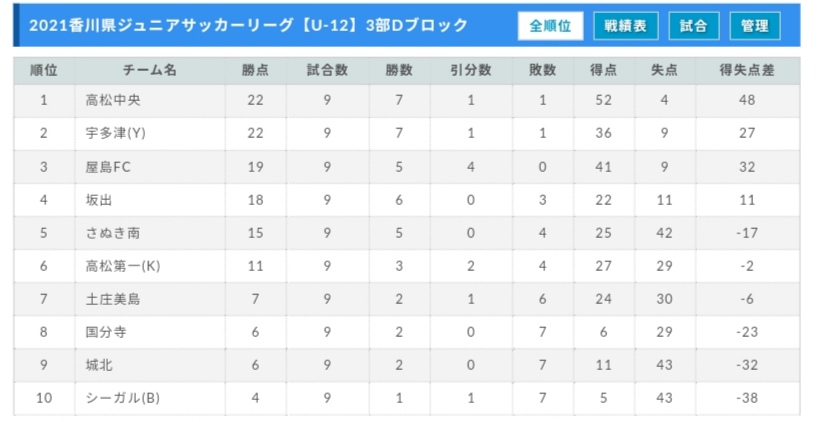Screen dimensions: 822x422
Task: Select the 高松中央 team row
Action: pyautogui.click(x=407, y=100)
